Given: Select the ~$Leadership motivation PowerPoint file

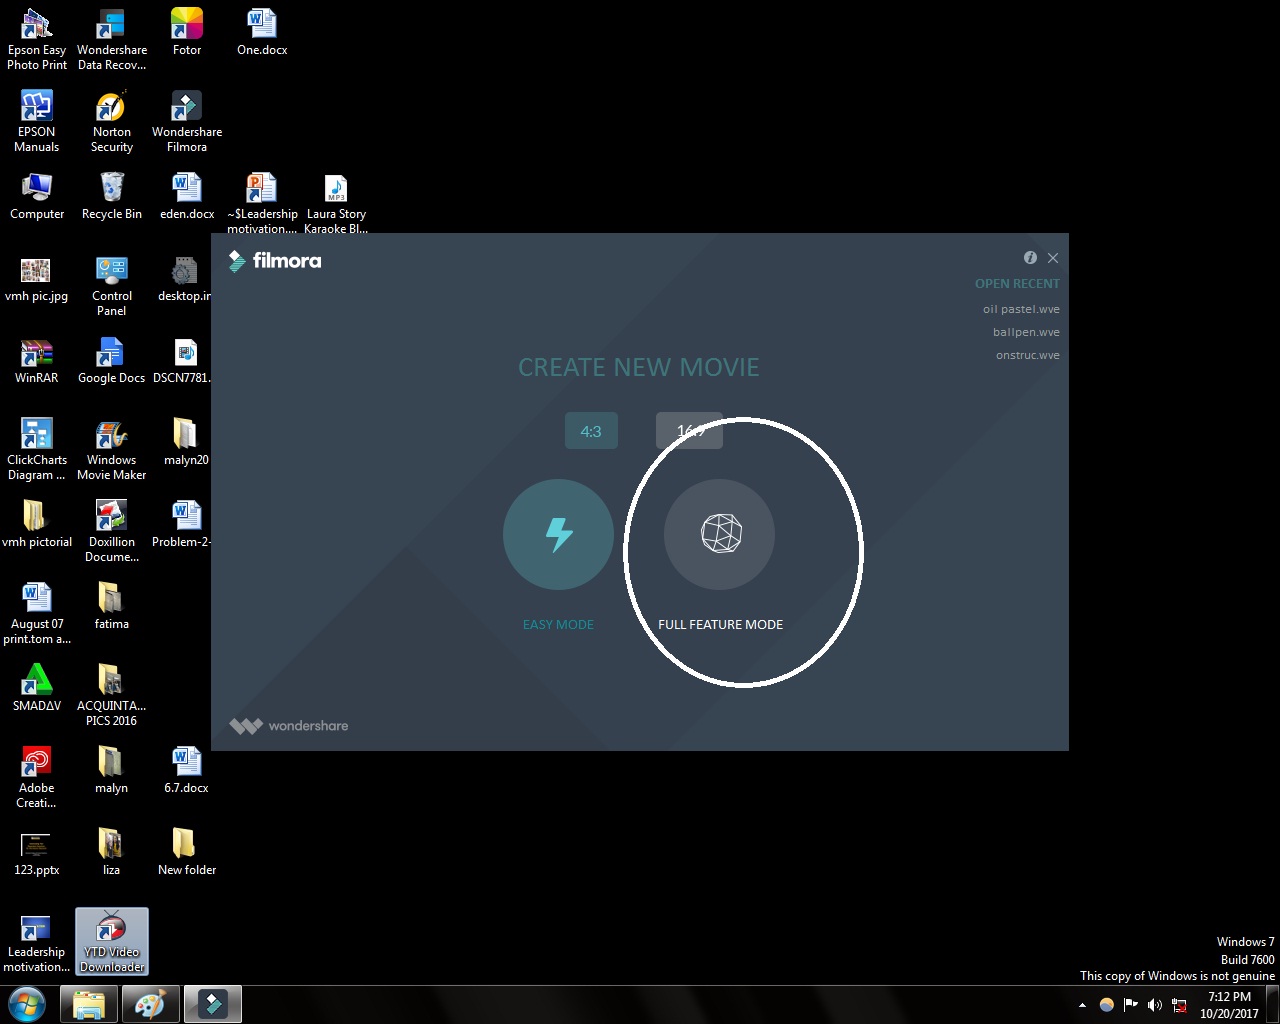Looking at the screenshot, I should [262, 203].
